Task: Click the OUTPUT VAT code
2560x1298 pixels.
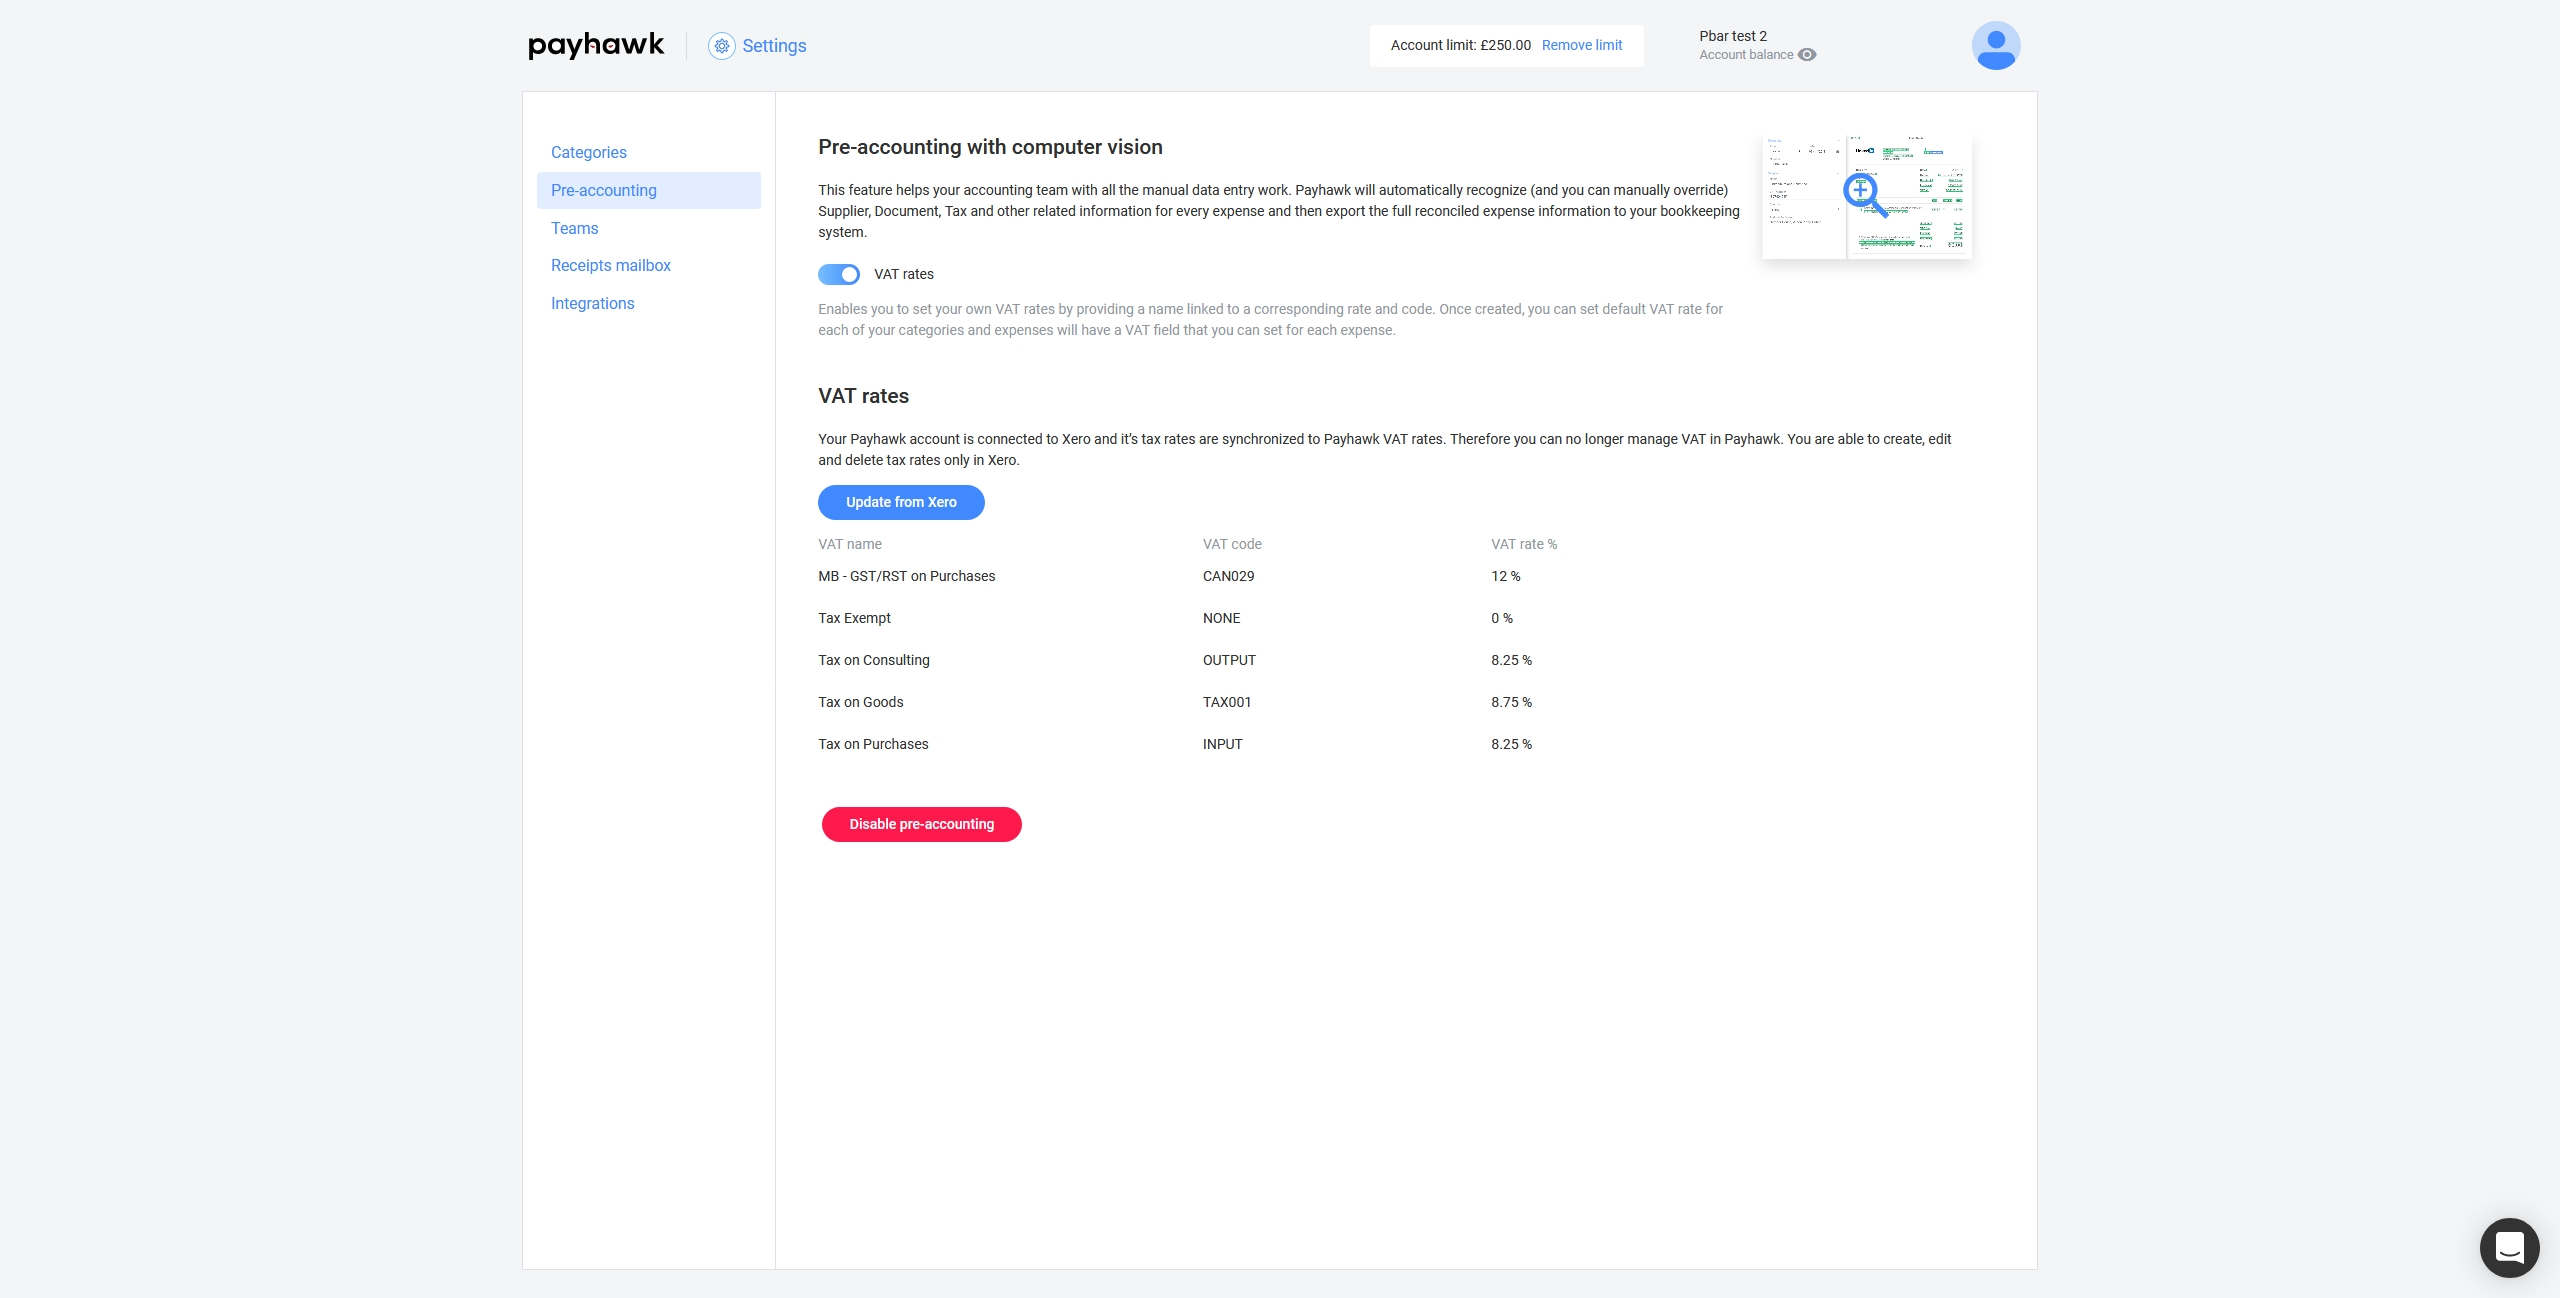Action: pos(1229,660)
